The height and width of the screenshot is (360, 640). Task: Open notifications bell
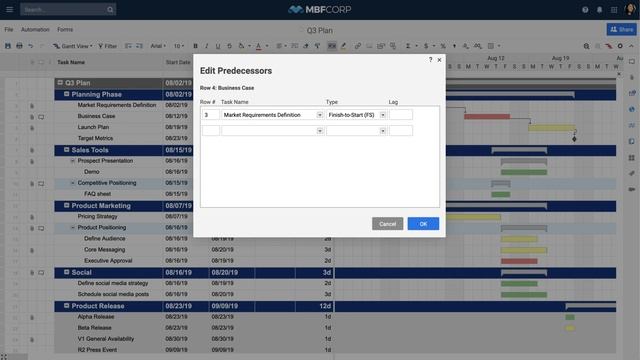[599, 9]
